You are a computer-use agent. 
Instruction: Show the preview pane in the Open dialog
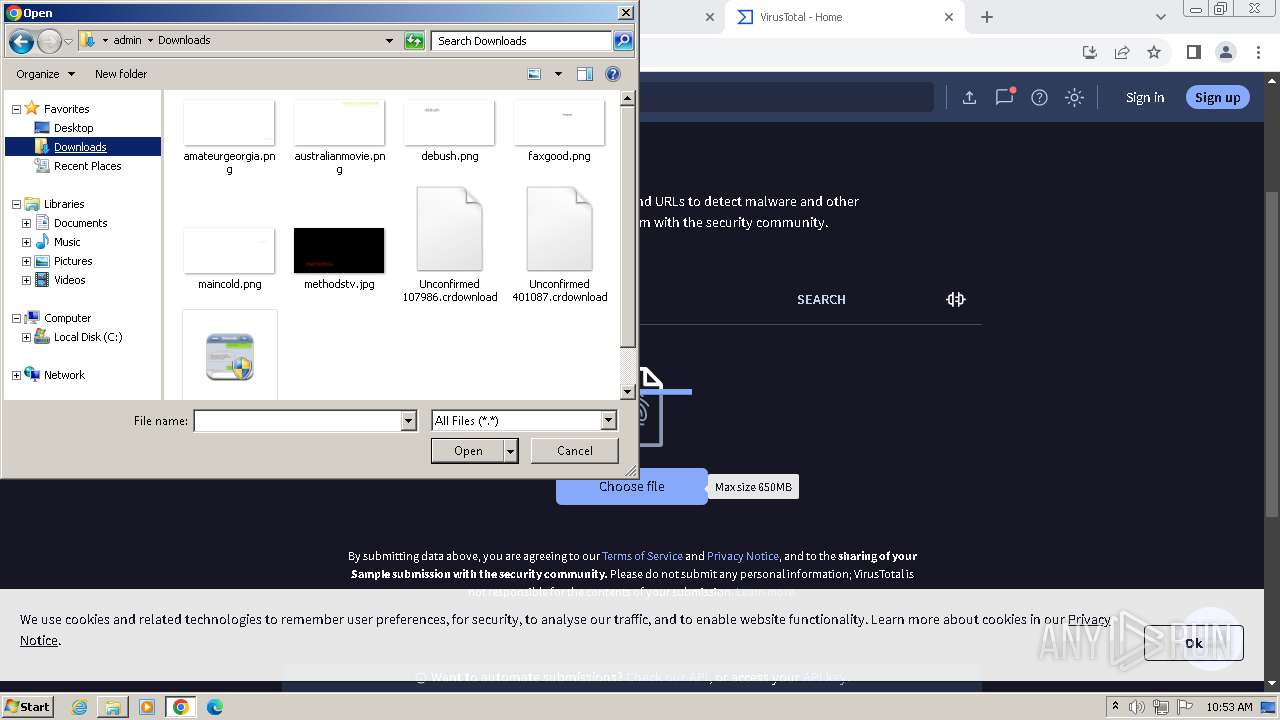click(585, 74)
